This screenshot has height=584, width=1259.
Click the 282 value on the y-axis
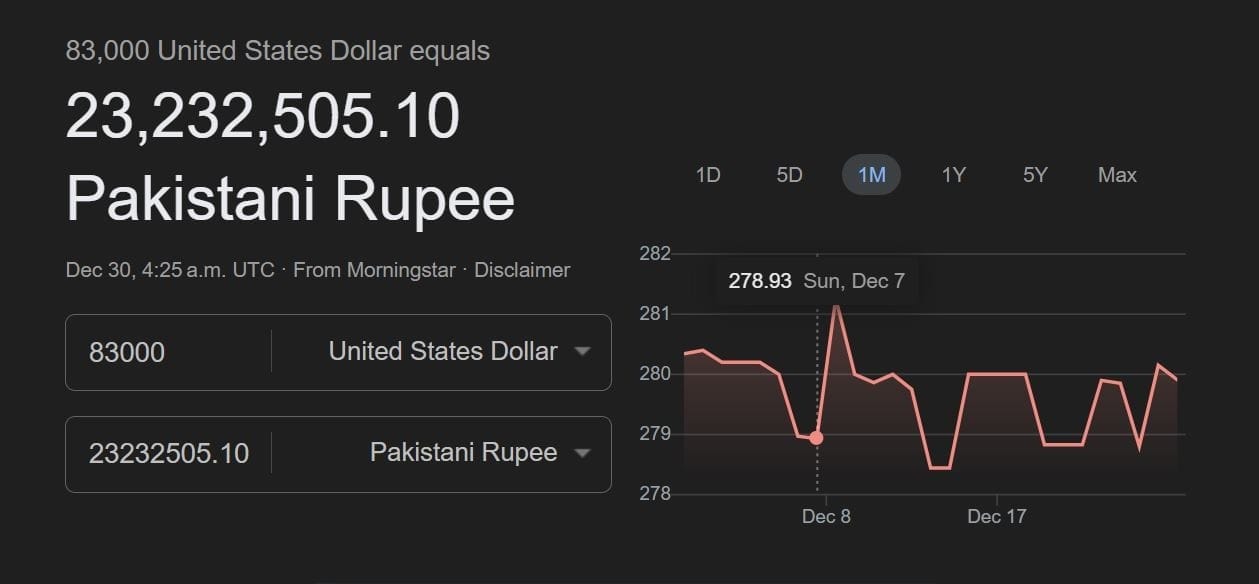[x=655, y=253]
